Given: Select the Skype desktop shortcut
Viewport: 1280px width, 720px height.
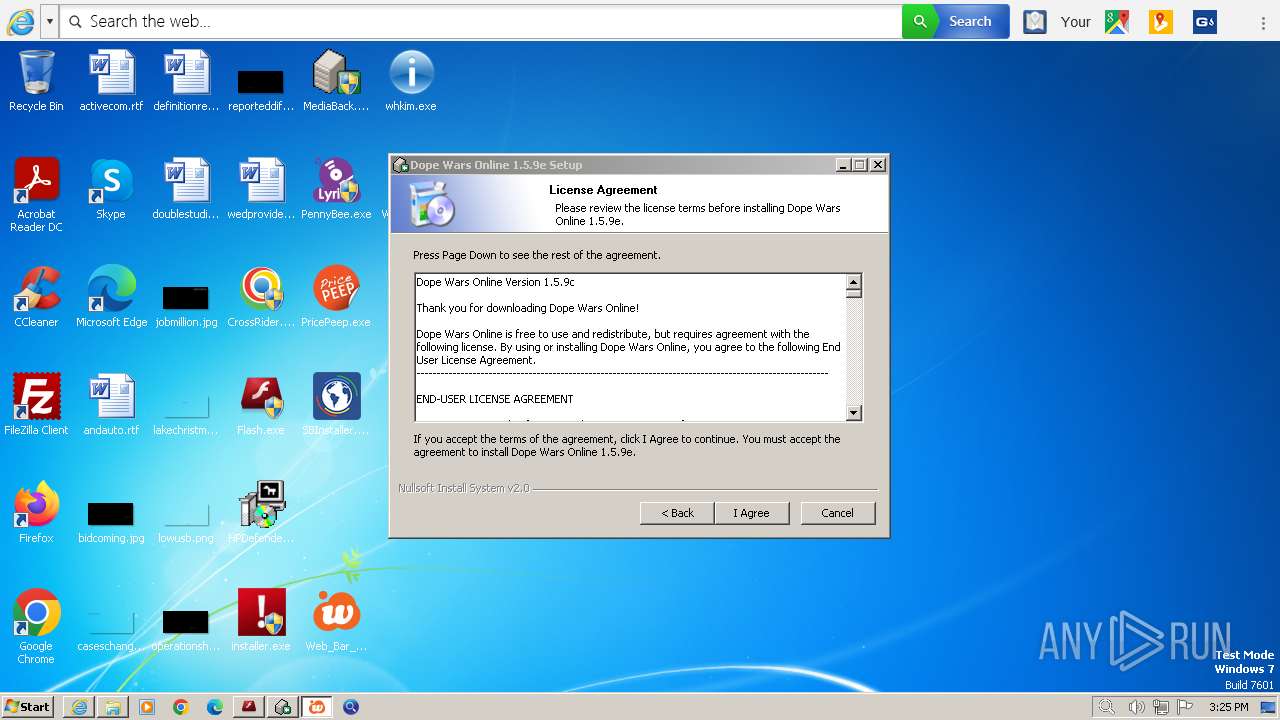Looking at the screenshot, I should (111, 188).
